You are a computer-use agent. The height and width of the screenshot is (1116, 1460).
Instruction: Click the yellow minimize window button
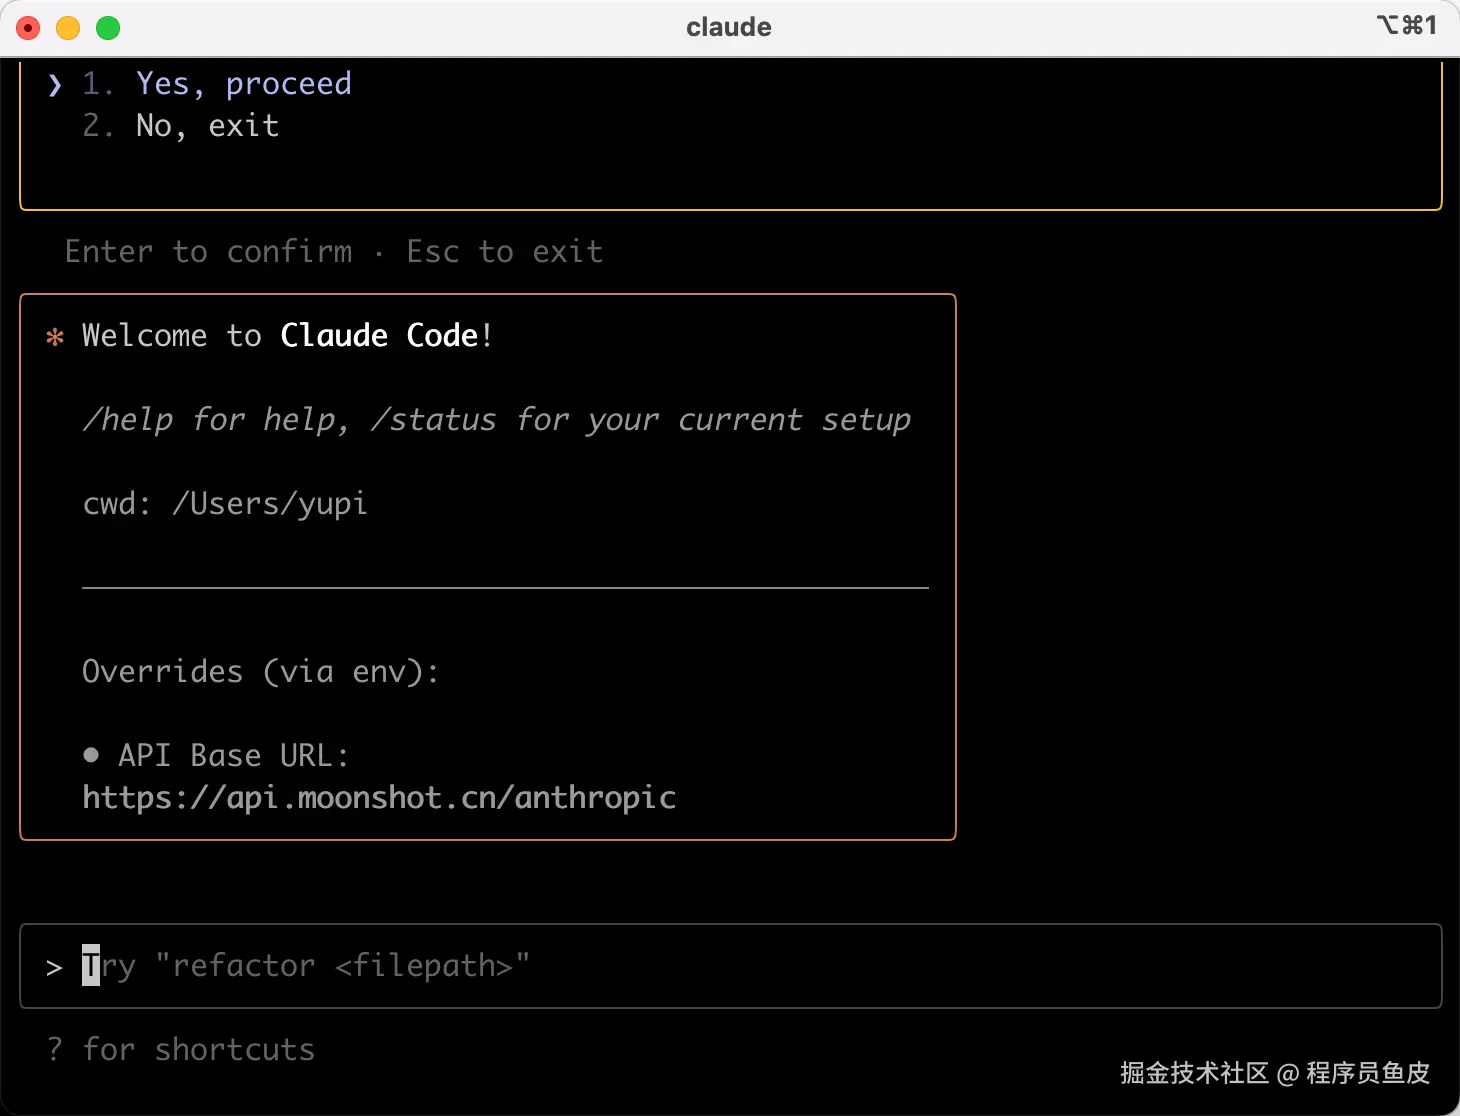[x=68, y=28]
